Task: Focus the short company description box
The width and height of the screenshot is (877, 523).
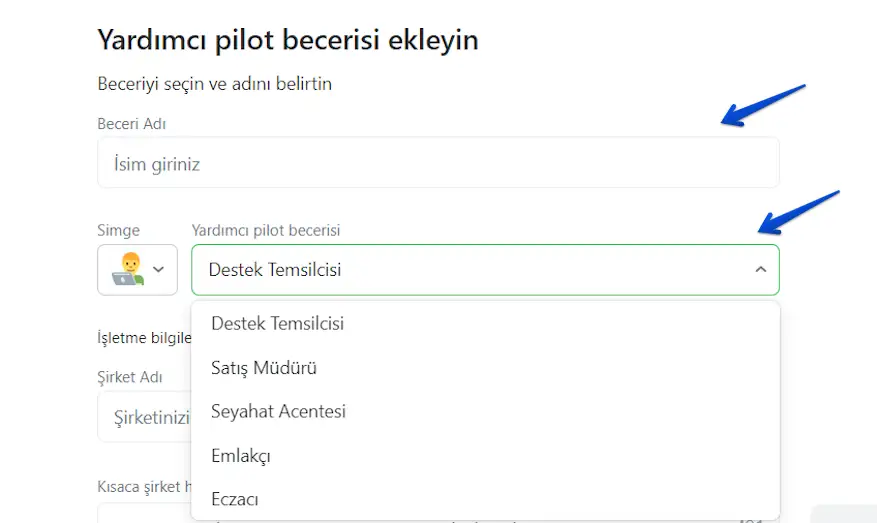Action: tap(143, 515)
